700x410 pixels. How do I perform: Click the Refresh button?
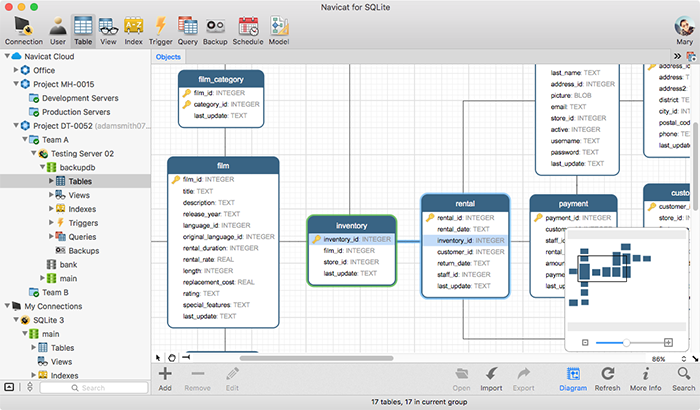tap(608, 379)
